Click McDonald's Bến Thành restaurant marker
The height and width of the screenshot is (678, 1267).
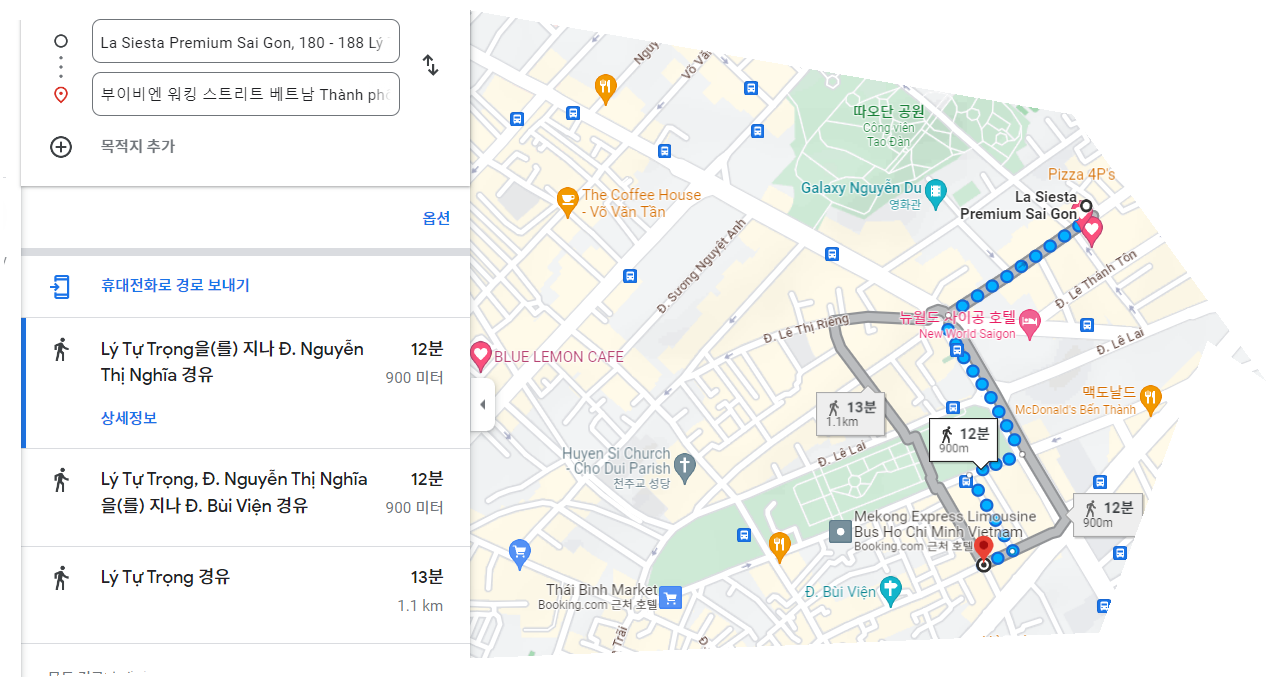point(1151,401)
